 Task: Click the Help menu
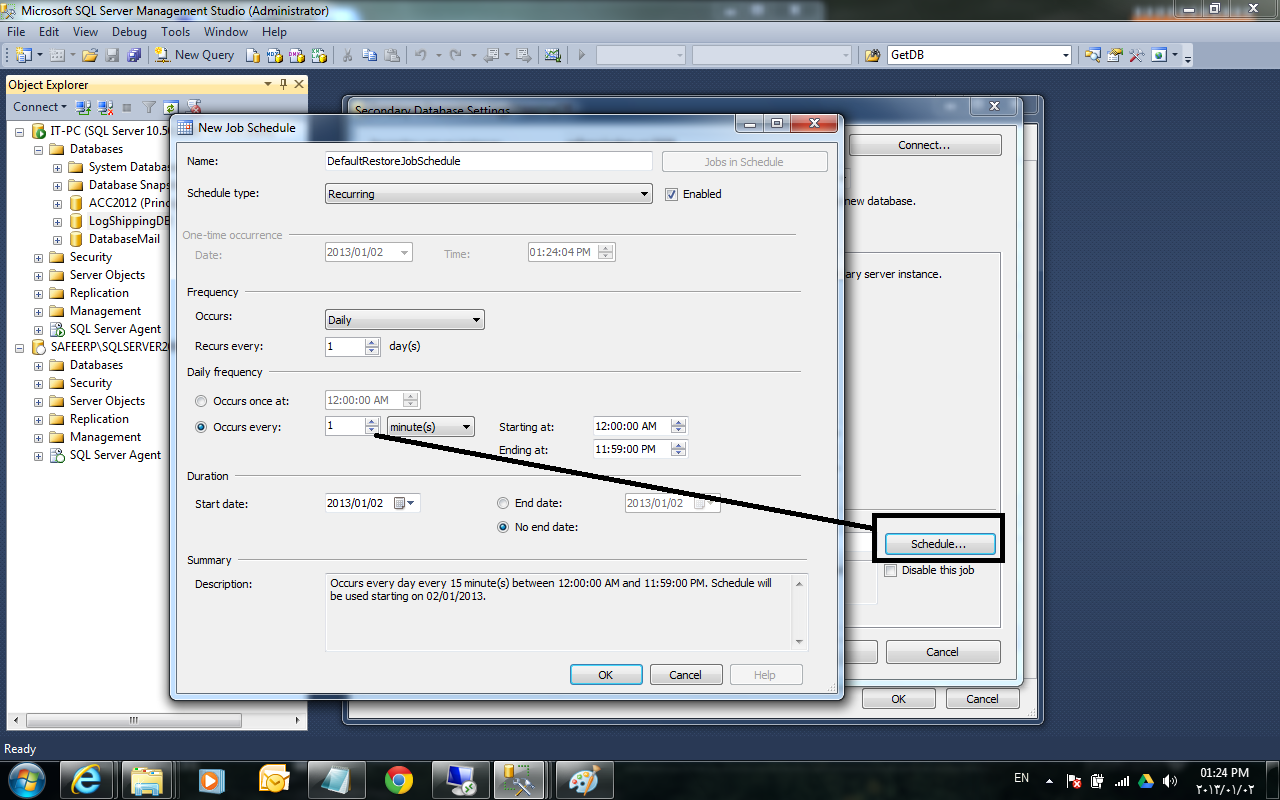point(274,32)
